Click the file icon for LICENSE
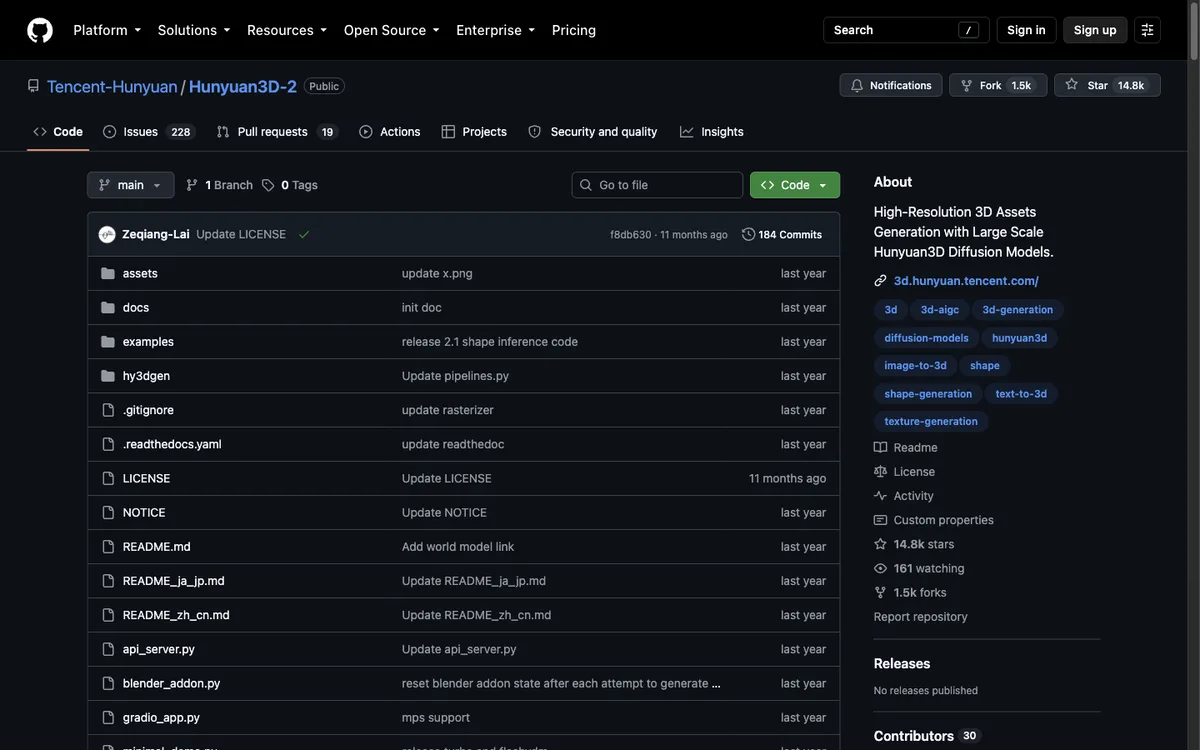This screenshot has width=1200, height=750. [x=108, y=478]
